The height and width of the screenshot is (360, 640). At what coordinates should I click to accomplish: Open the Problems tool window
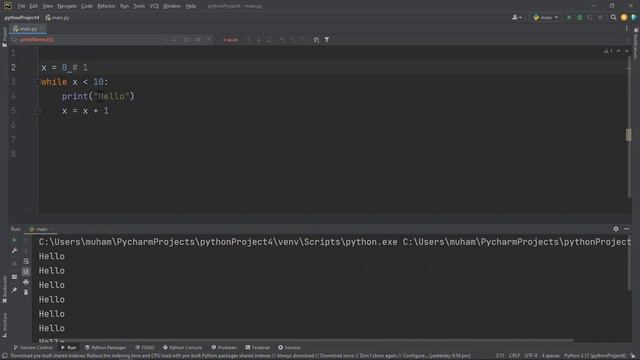pyautogui.click(x=224, y=348)
